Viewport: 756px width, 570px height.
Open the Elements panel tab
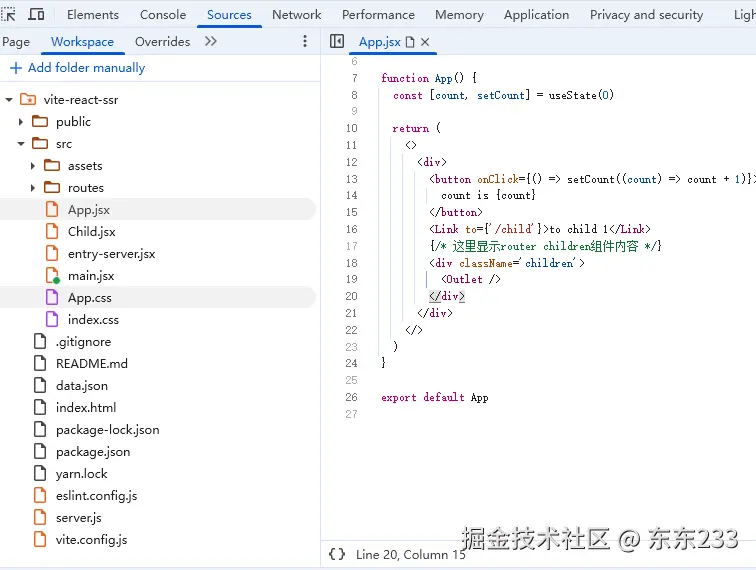coord(93,15)
